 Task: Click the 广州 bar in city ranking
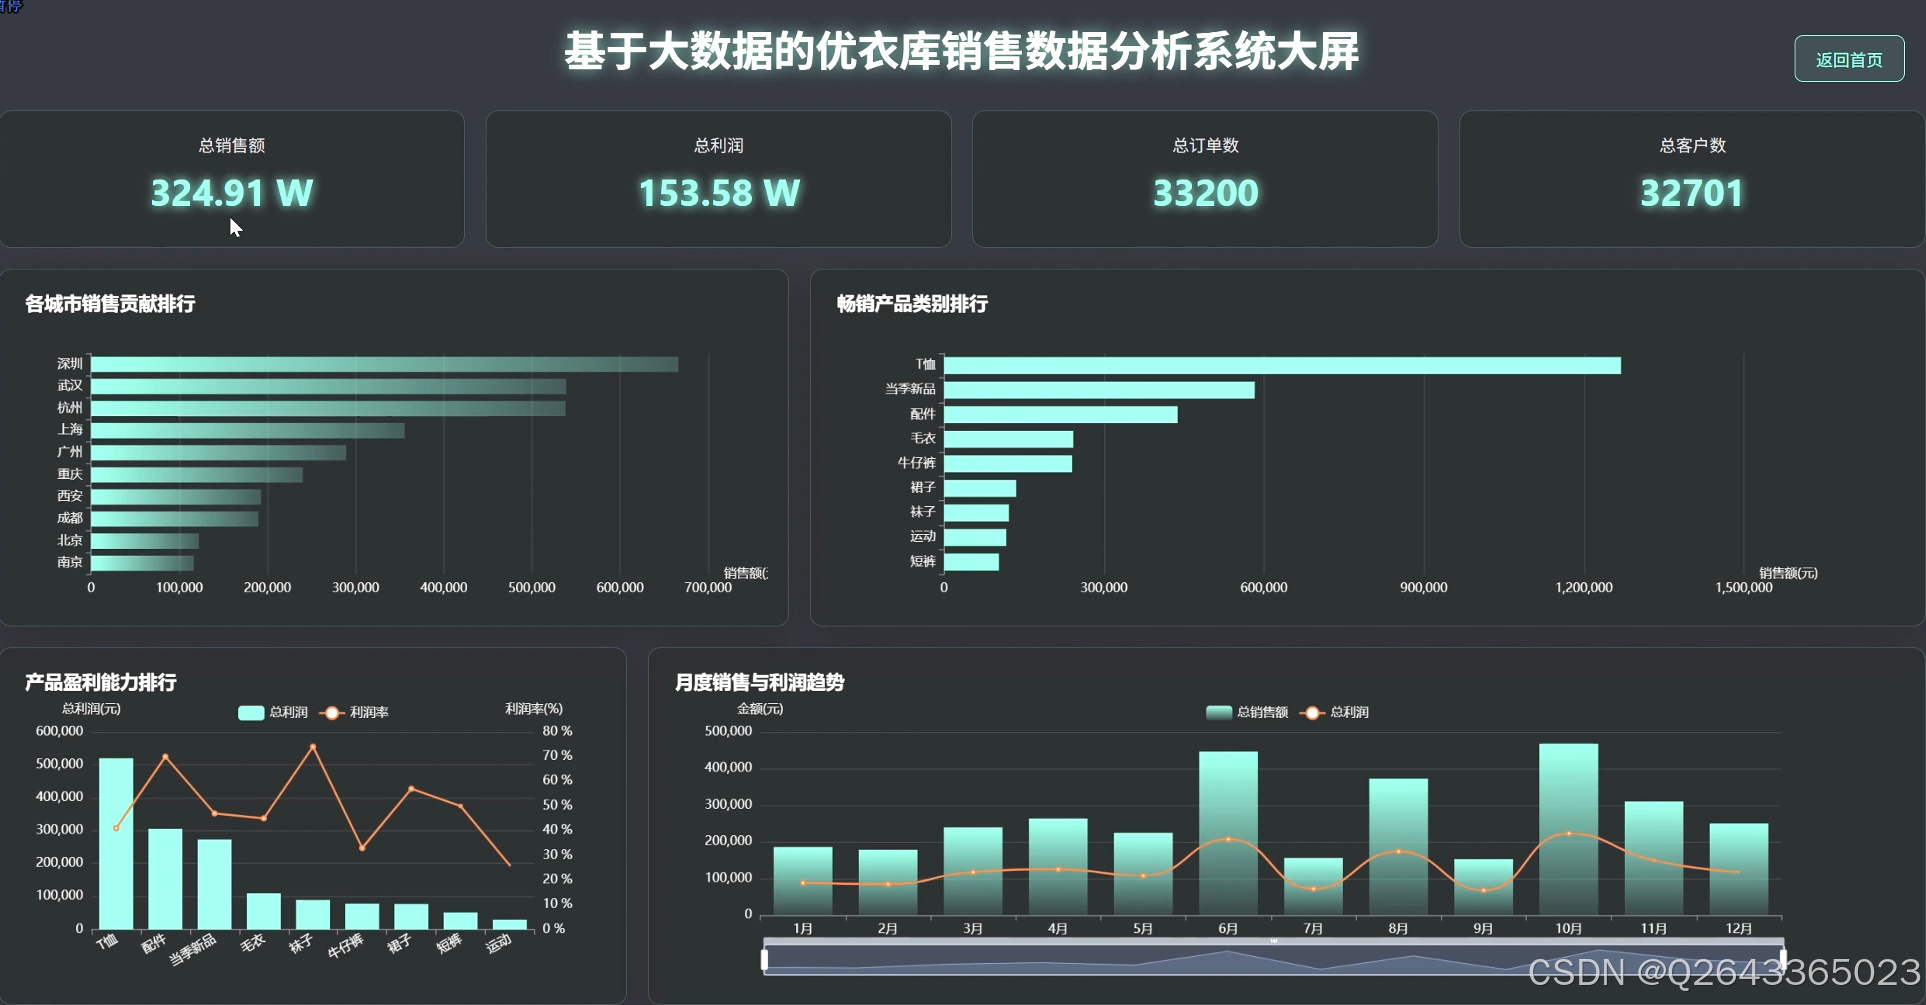coord(219,452)
